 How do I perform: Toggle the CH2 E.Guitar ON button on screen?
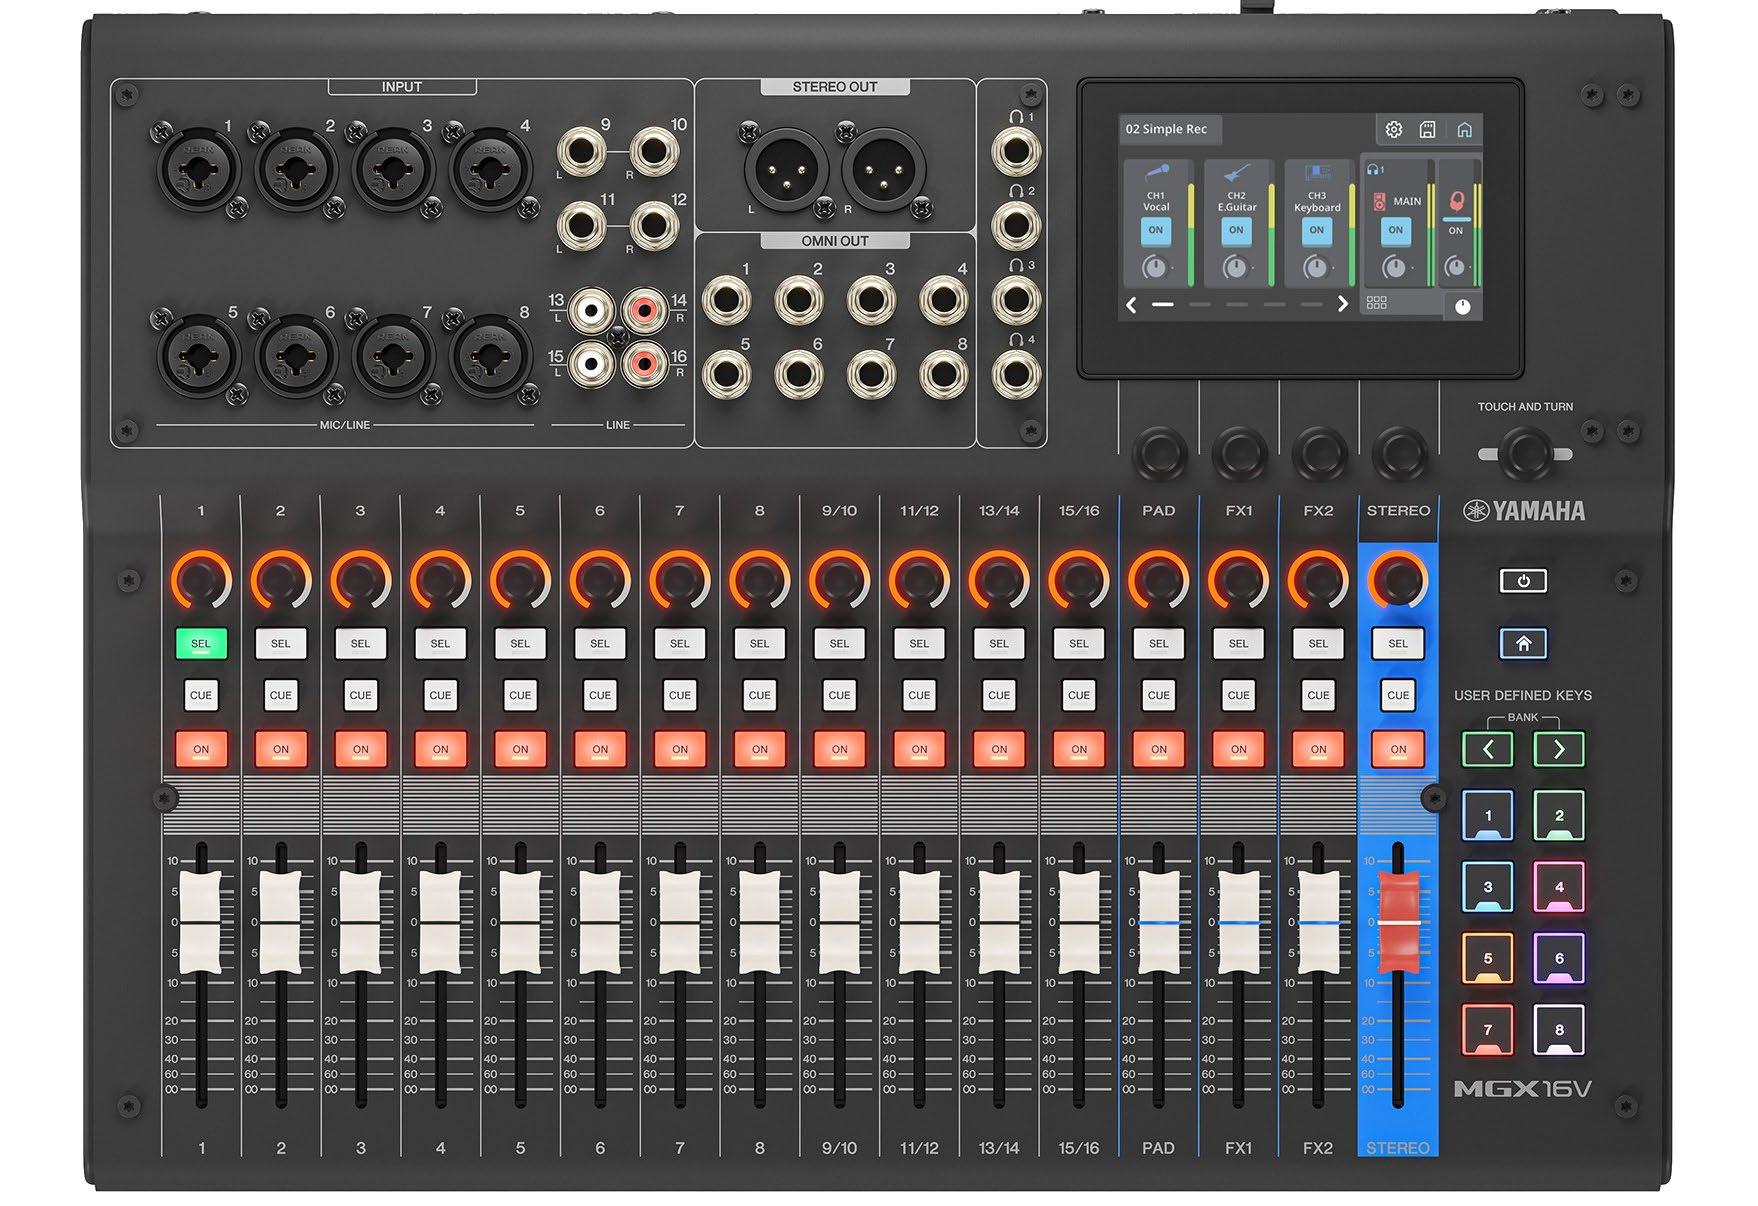[1236, 230]
